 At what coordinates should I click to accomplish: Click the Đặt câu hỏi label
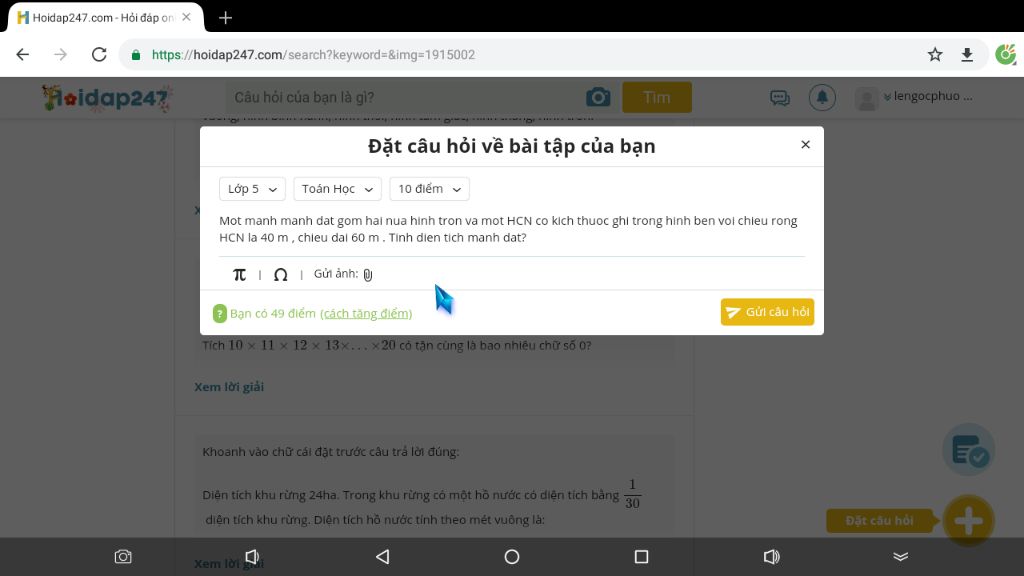click(x=880, y=520)
